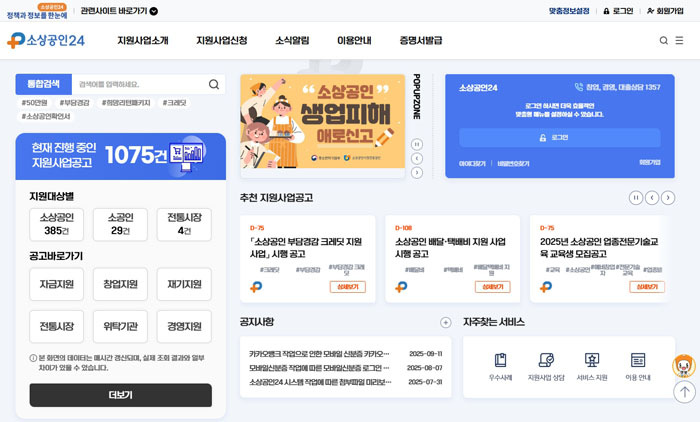Open notice 소상공인24 시스템 작업에 따른 첨부파일
Viewport: 700px width, 422px height.
point(320,382)
